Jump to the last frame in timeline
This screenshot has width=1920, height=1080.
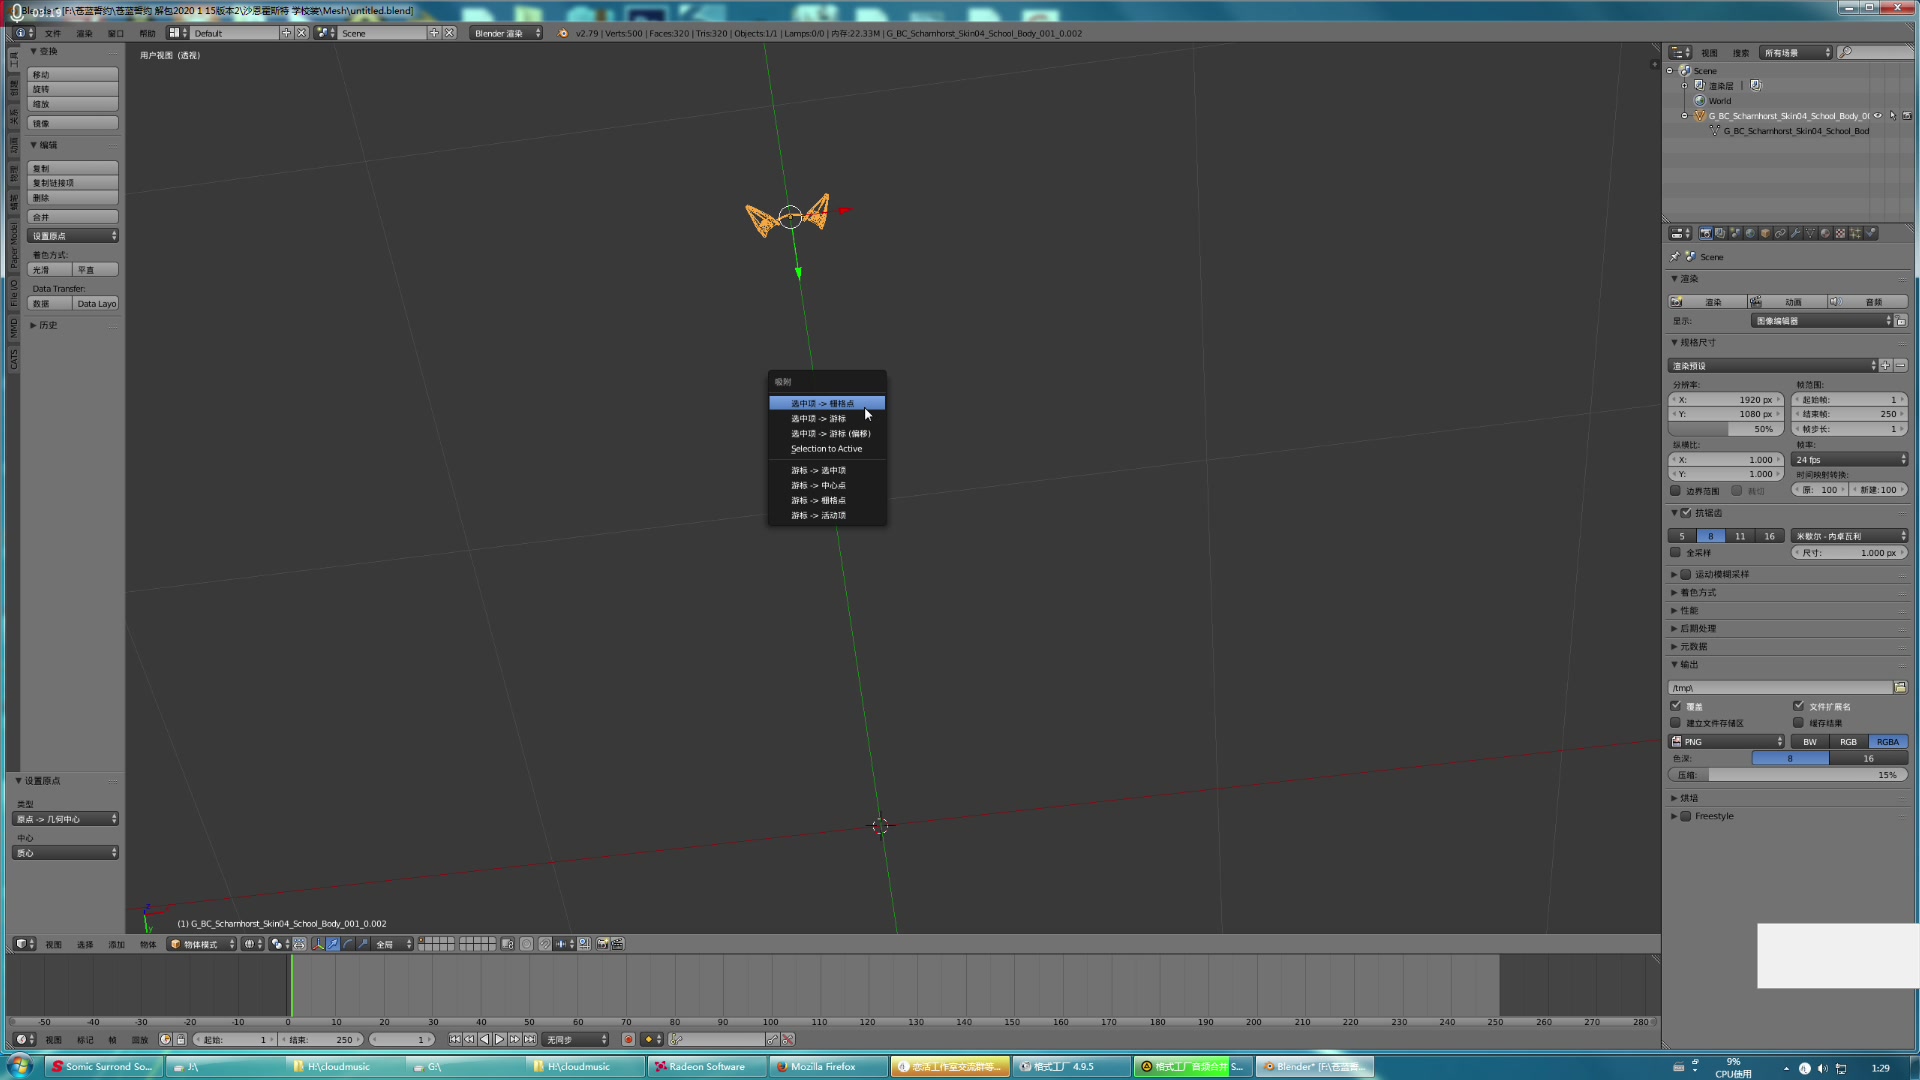(x=530, y=1039)
